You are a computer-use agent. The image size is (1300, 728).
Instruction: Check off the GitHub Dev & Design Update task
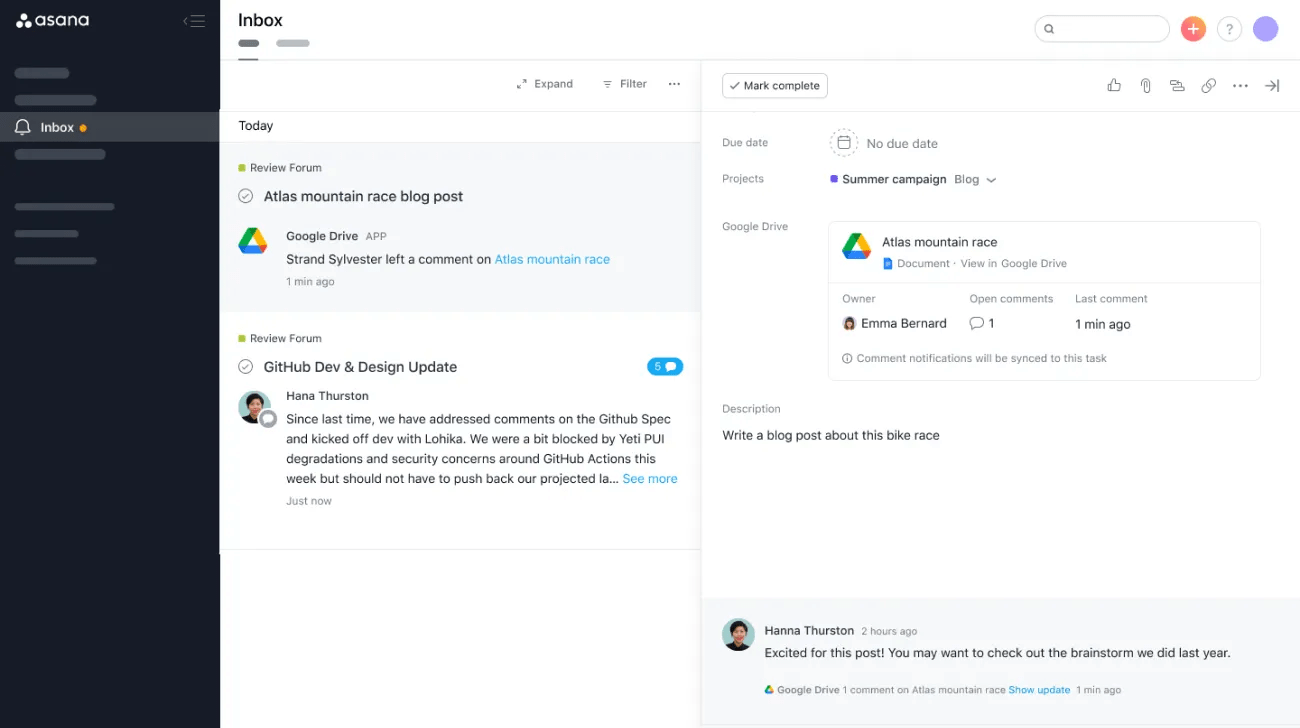tap(245, 367)
